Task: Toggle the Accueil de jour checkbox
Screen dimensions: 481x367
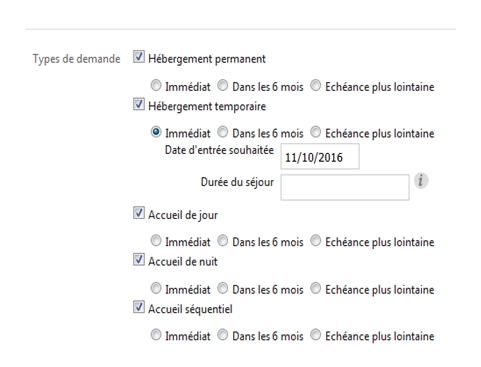Action: 139,213
